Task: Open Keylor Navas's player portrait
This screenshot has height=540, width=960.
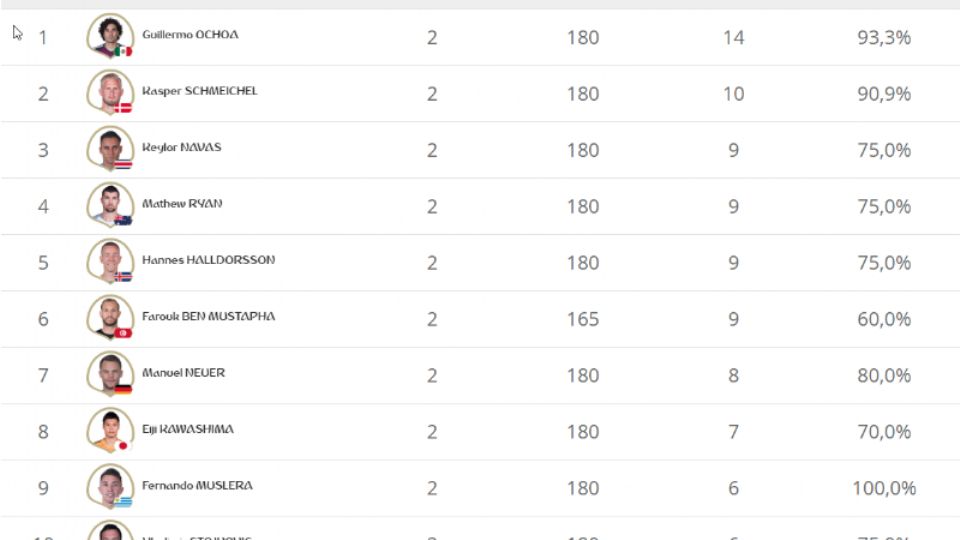Action: click(x=109, y=148)
